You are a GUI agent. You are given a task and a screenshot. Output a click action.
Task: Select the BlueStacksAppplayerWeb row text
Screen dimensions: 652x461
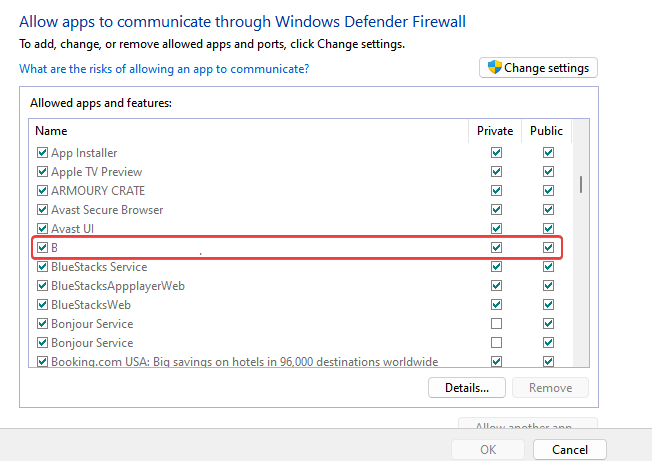pos(118,286)
